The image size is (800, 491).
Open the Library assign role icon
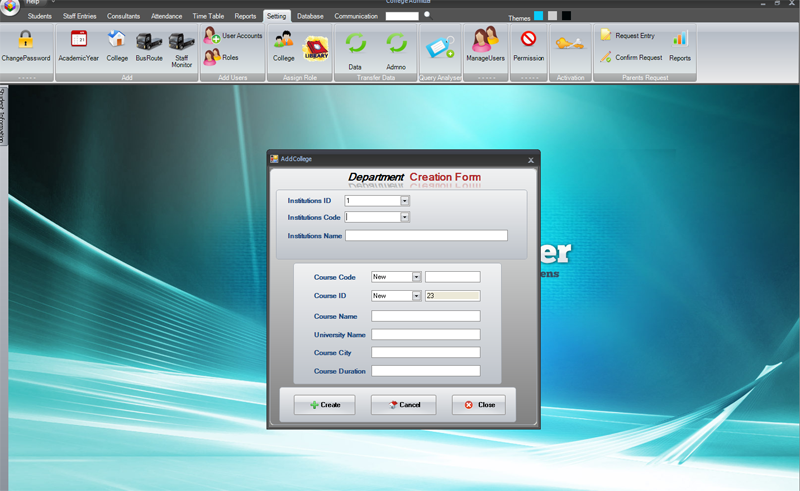316,48
